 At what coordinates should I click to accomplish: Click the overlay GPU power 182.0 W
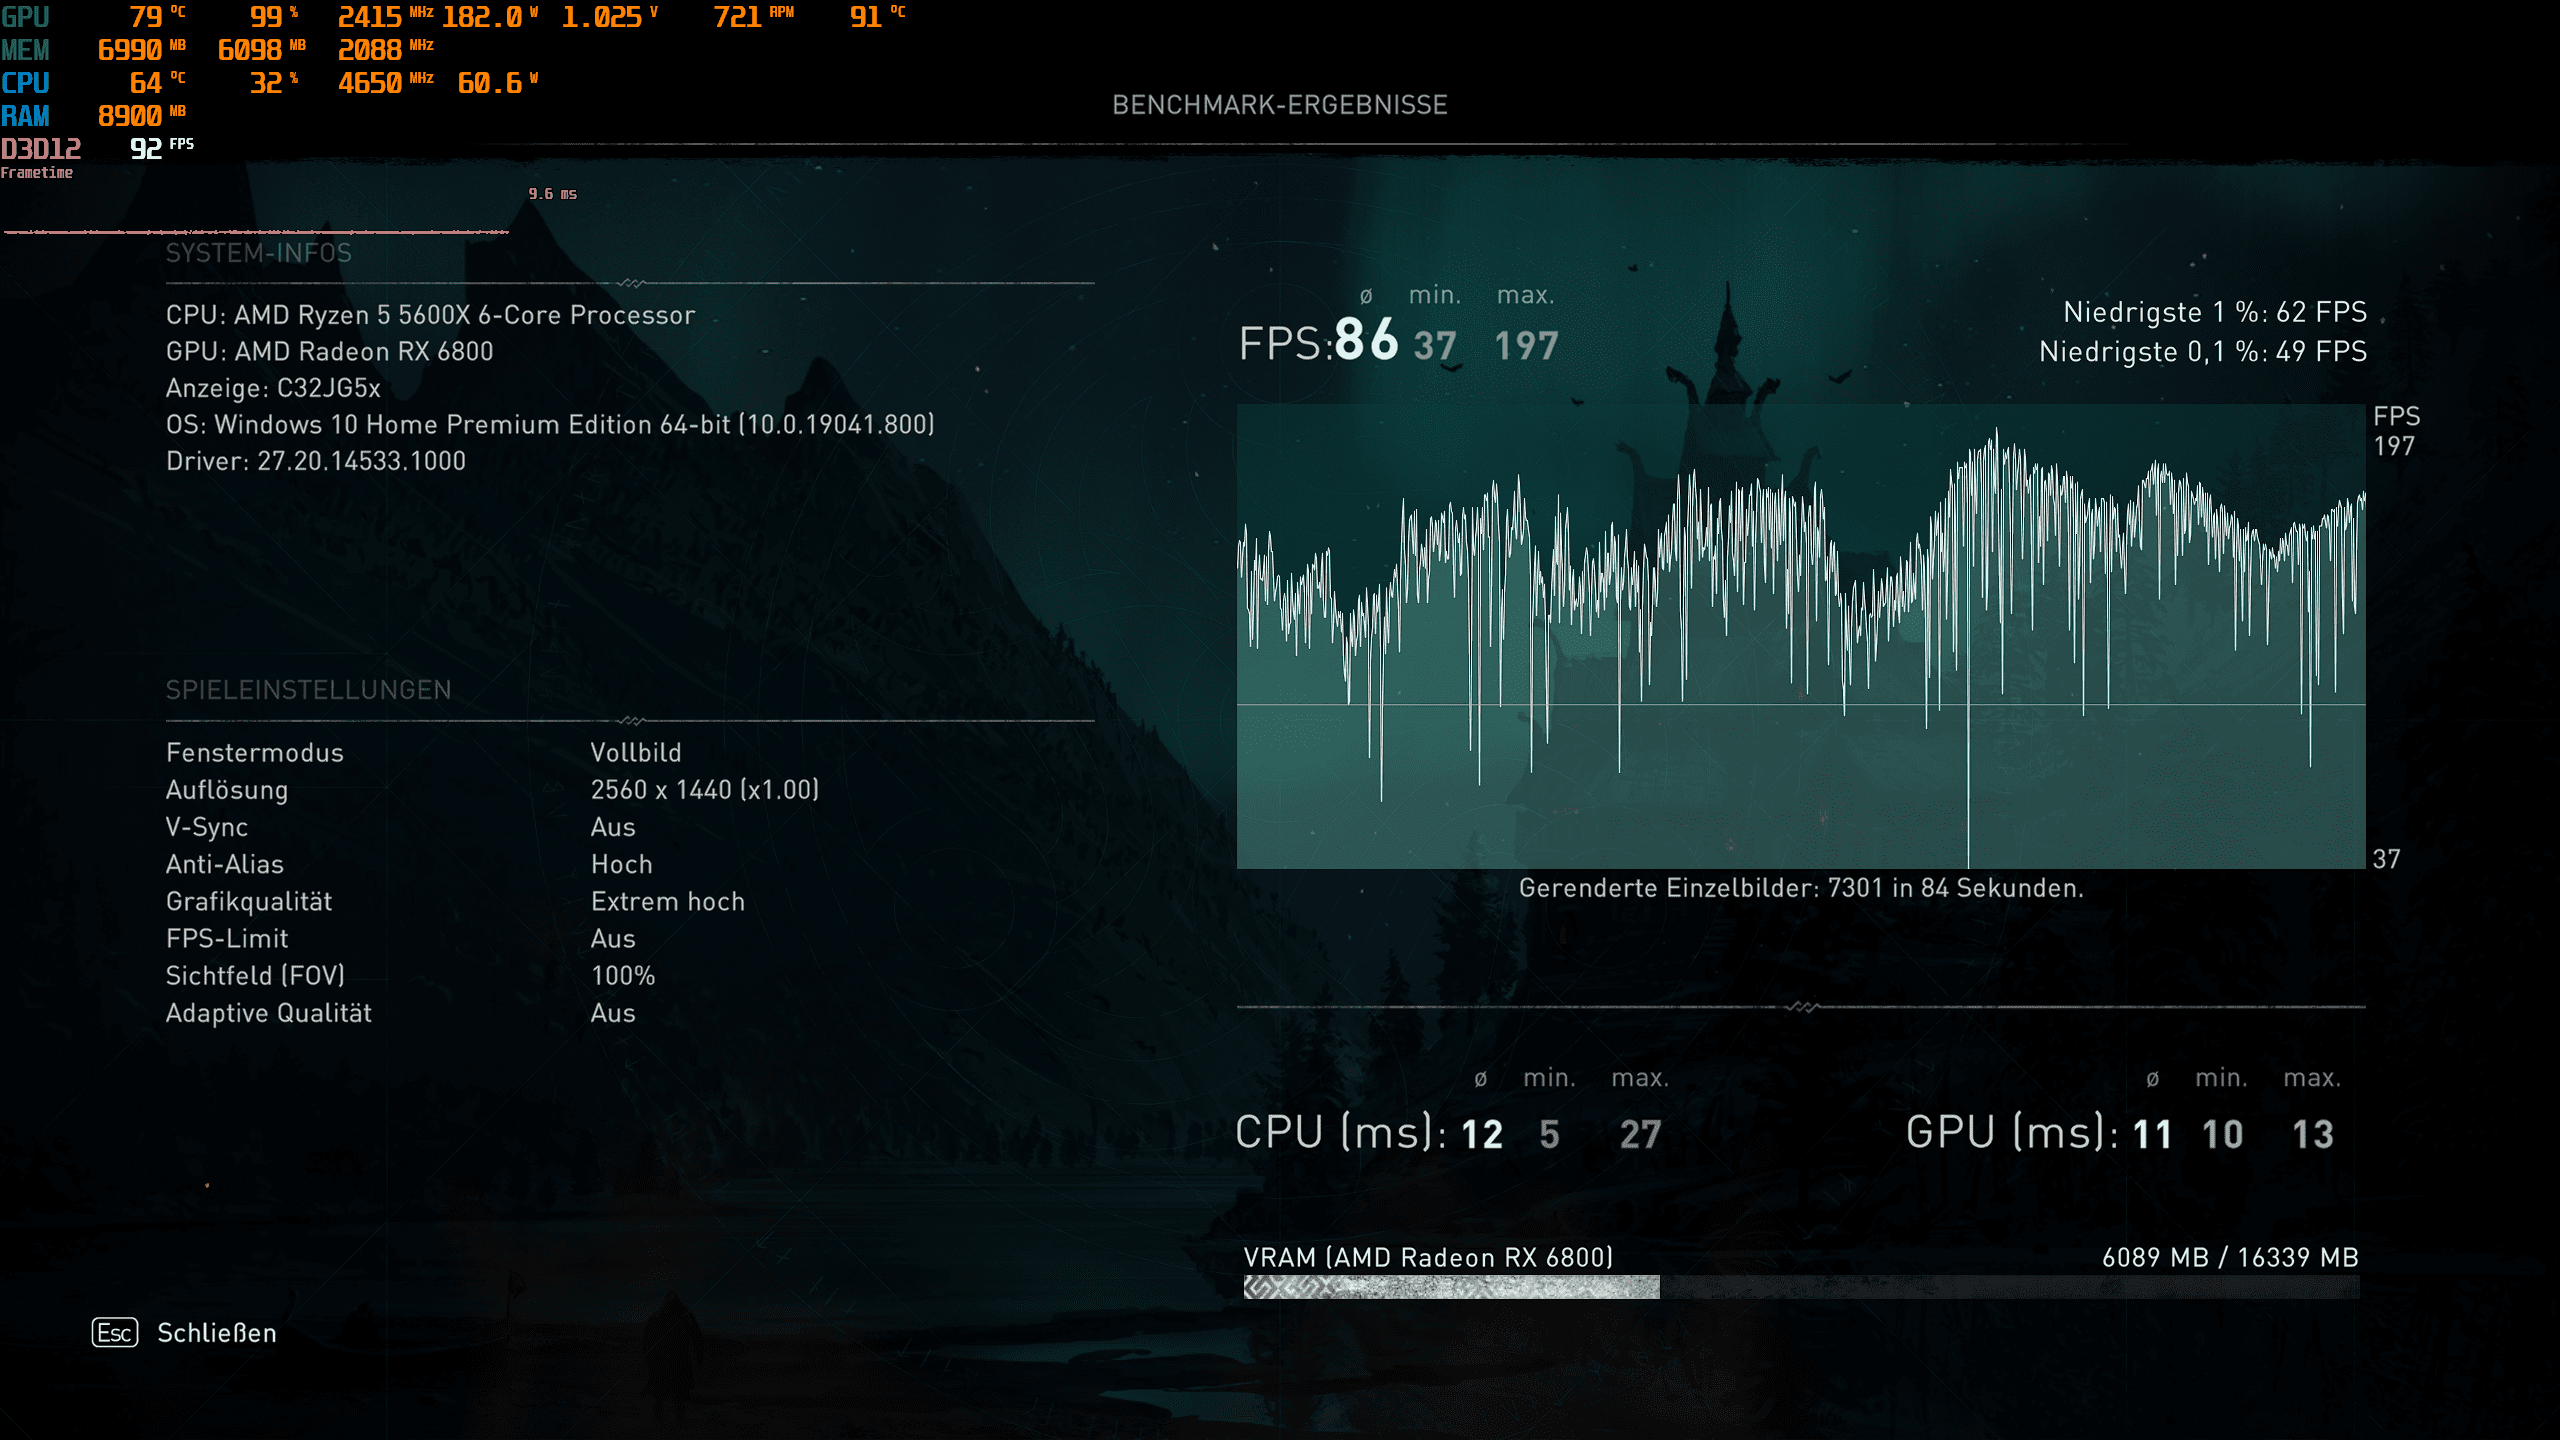click(x=490, y=17)
